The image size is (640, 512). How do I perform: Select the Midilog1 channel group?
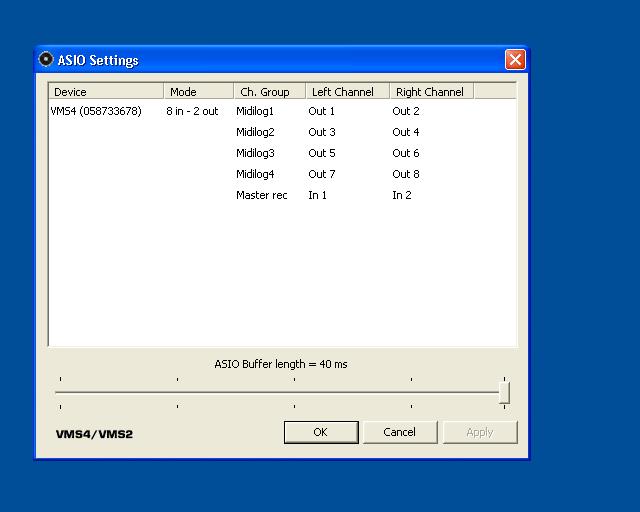255,111
